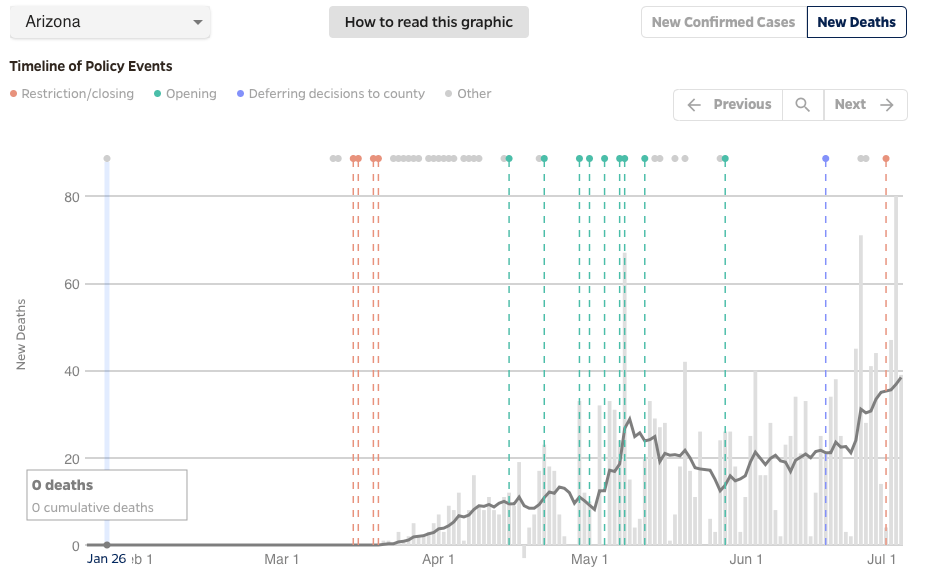Click the Next event button
Viewport: 926px width, 586px height.
coord(864,105)
